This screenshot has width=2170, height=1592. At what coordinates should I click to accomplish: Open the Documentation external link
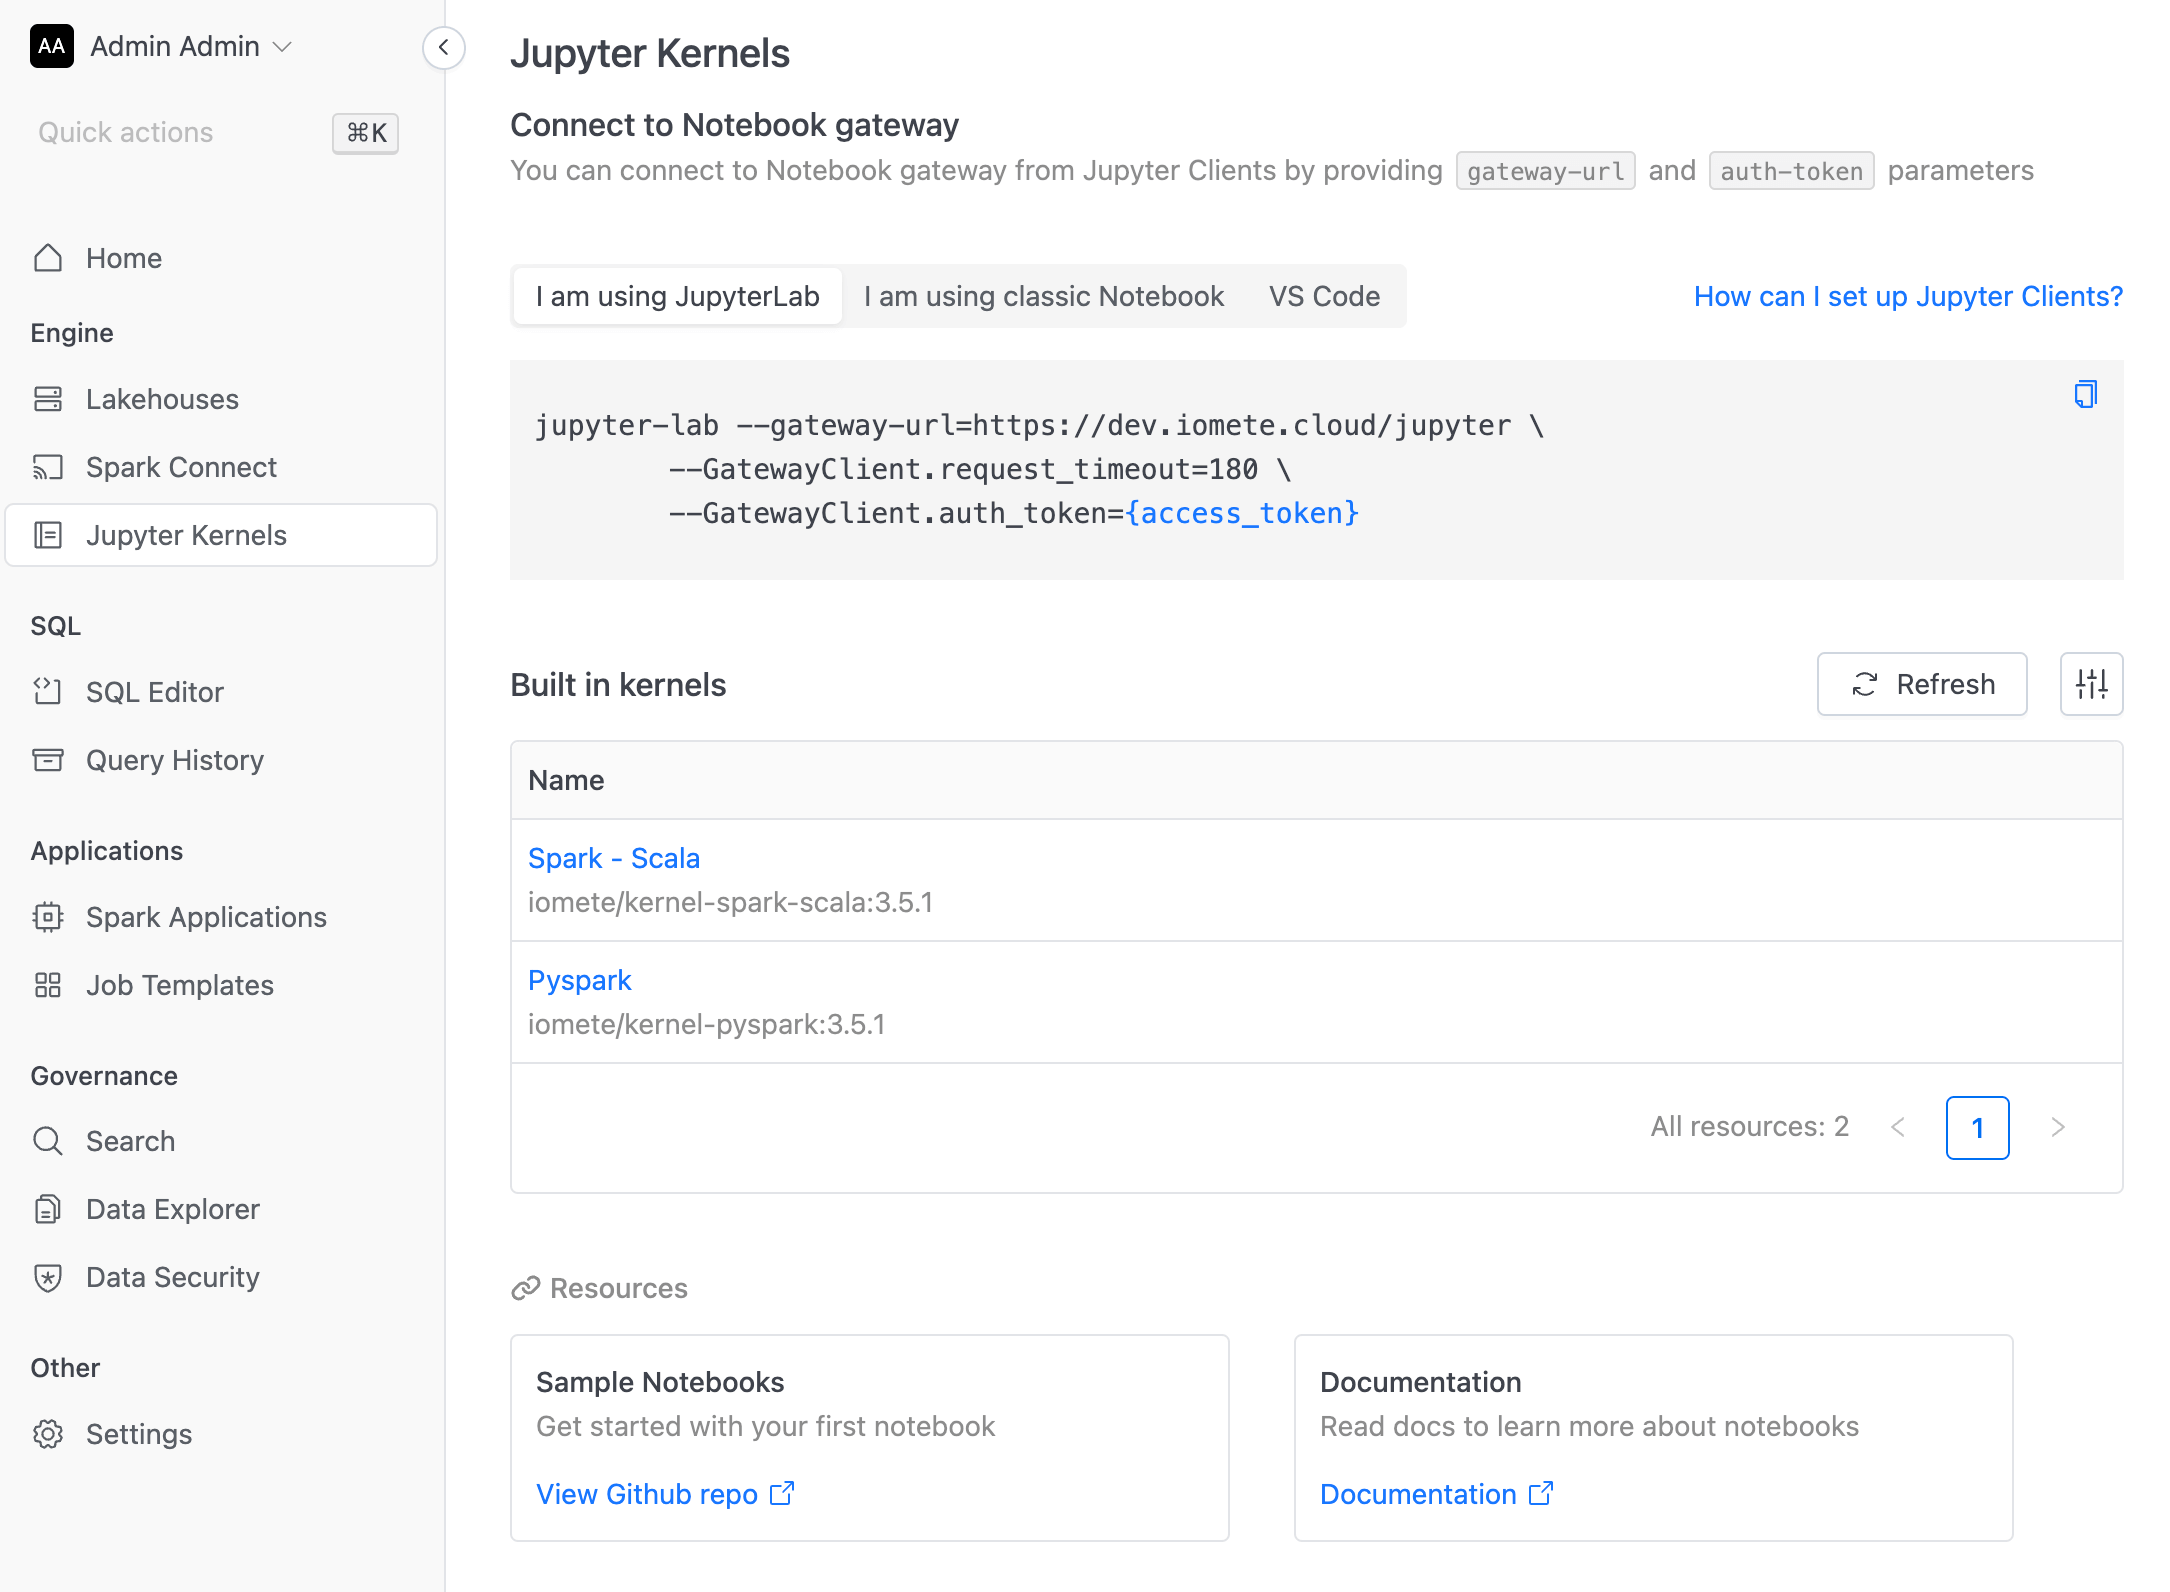(1436, 1494)
